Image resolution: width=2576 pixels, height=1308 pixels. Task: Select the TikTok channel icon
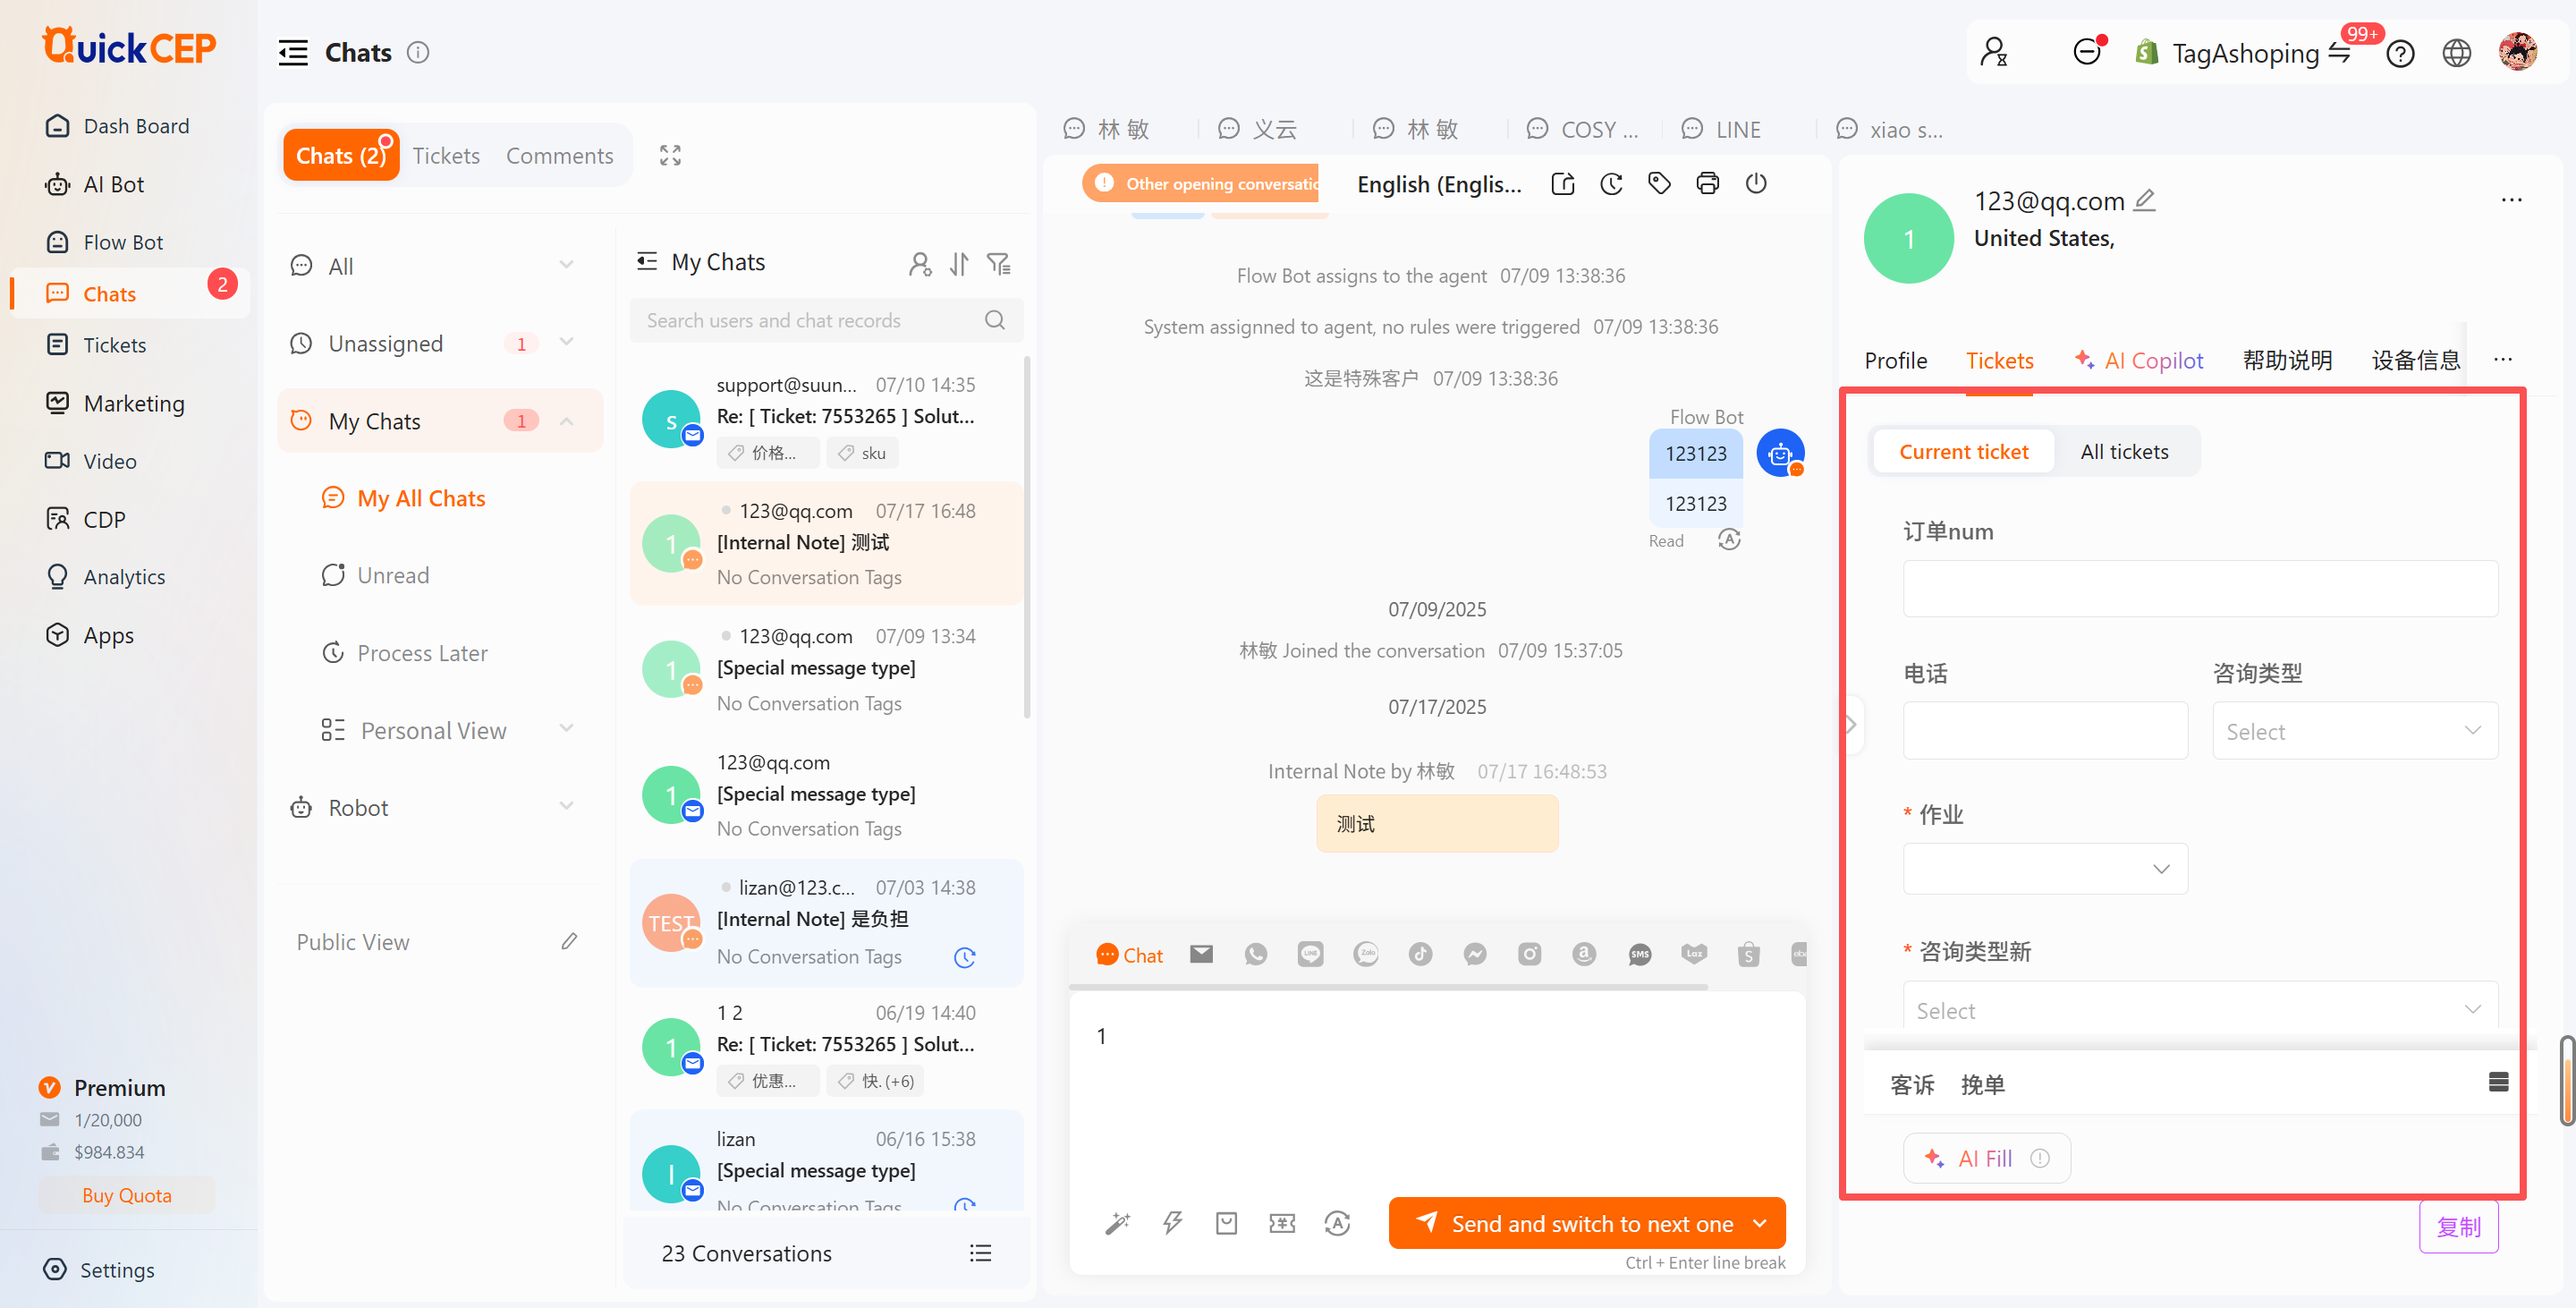[x=1420, y=954]
